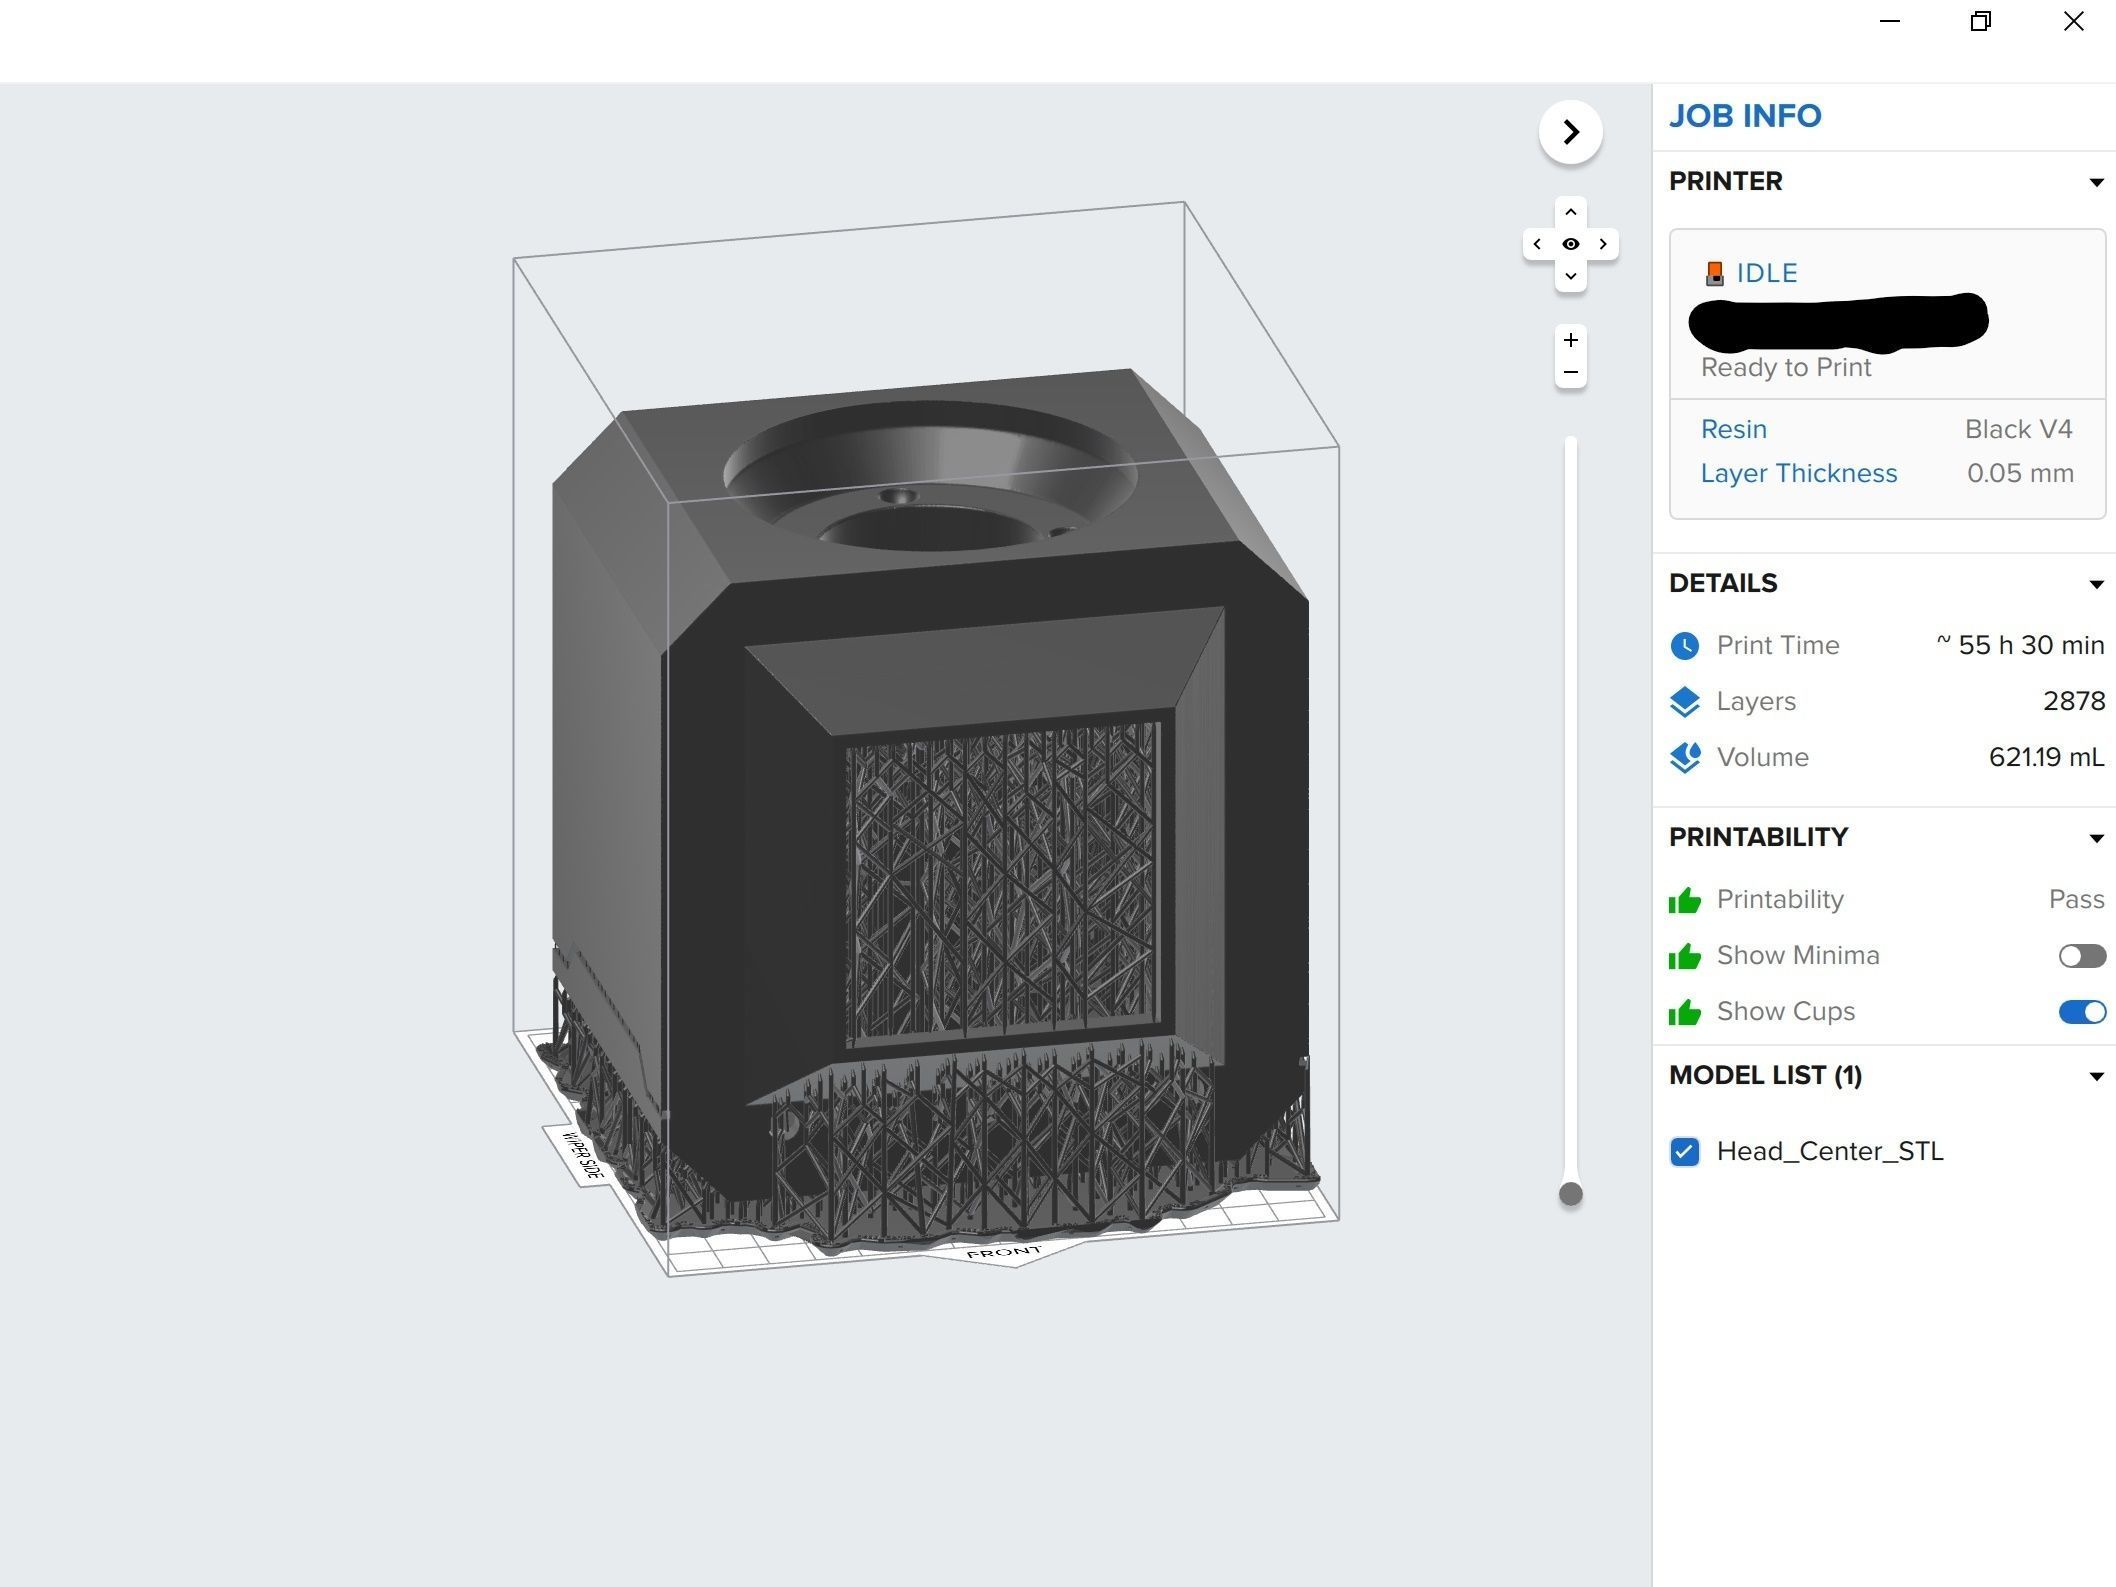Select the Head_Center_STL model name
2116x1587 pixels.
[1829, 1152]
